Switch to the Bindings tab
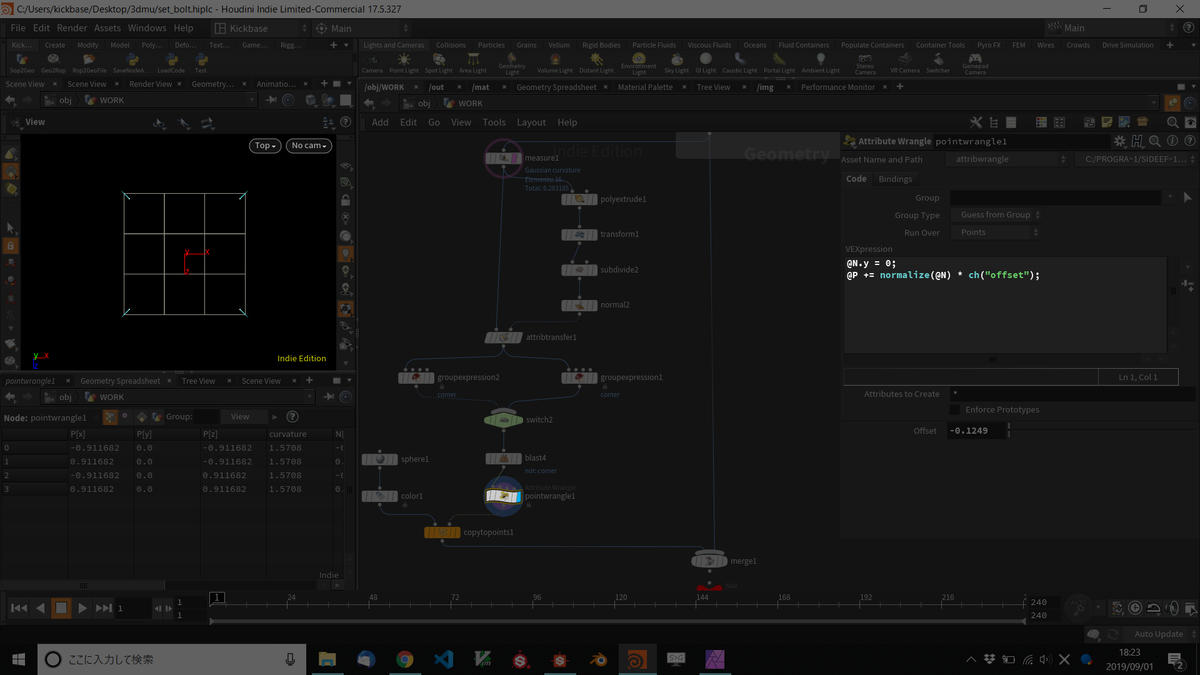This screenshot has width=1200, height=675. [x=895, y=179]
